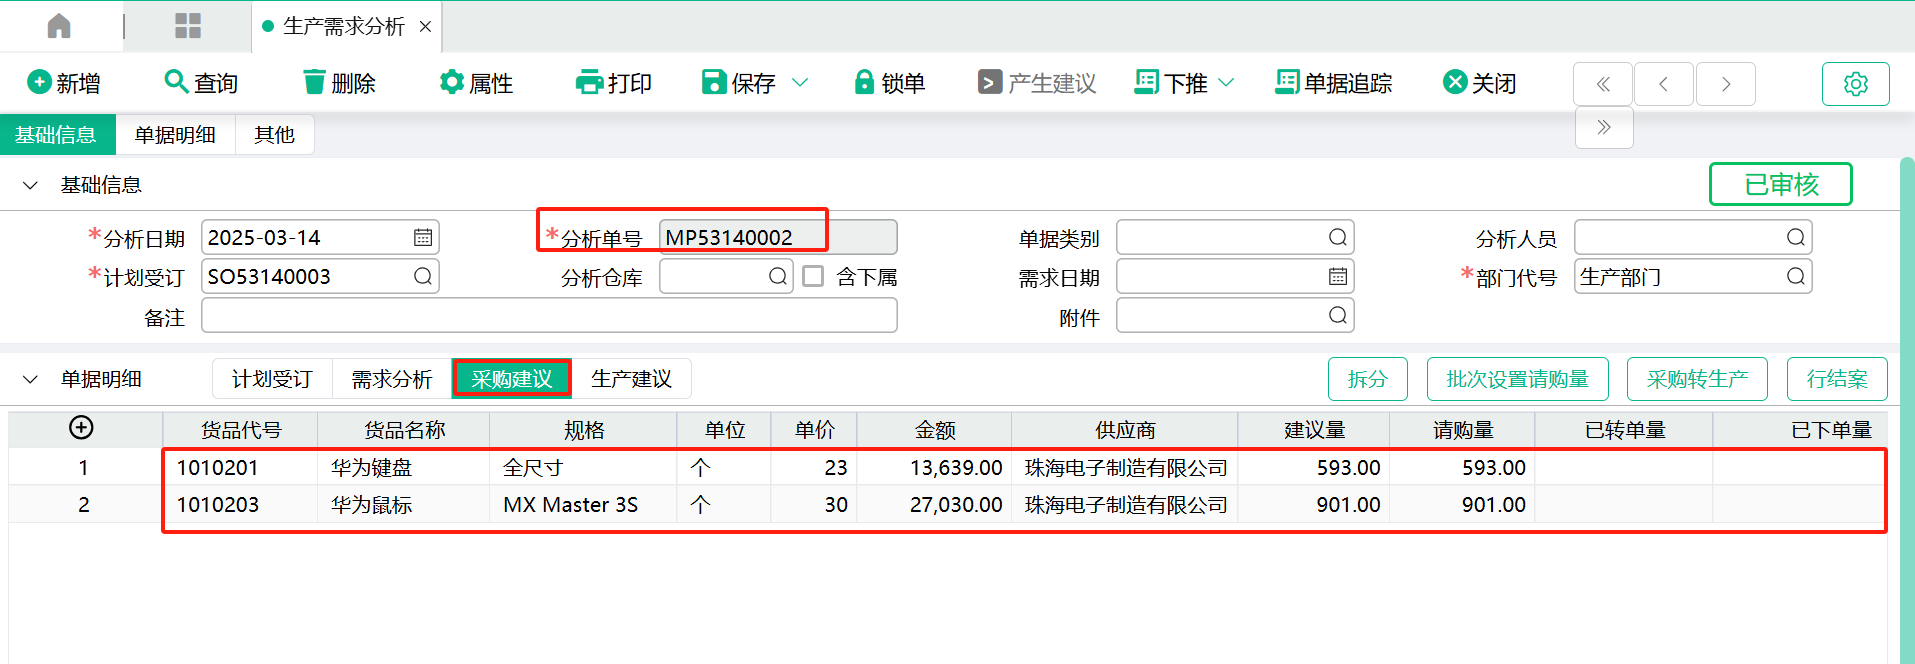Go to the home page icon

pos(59,26)
